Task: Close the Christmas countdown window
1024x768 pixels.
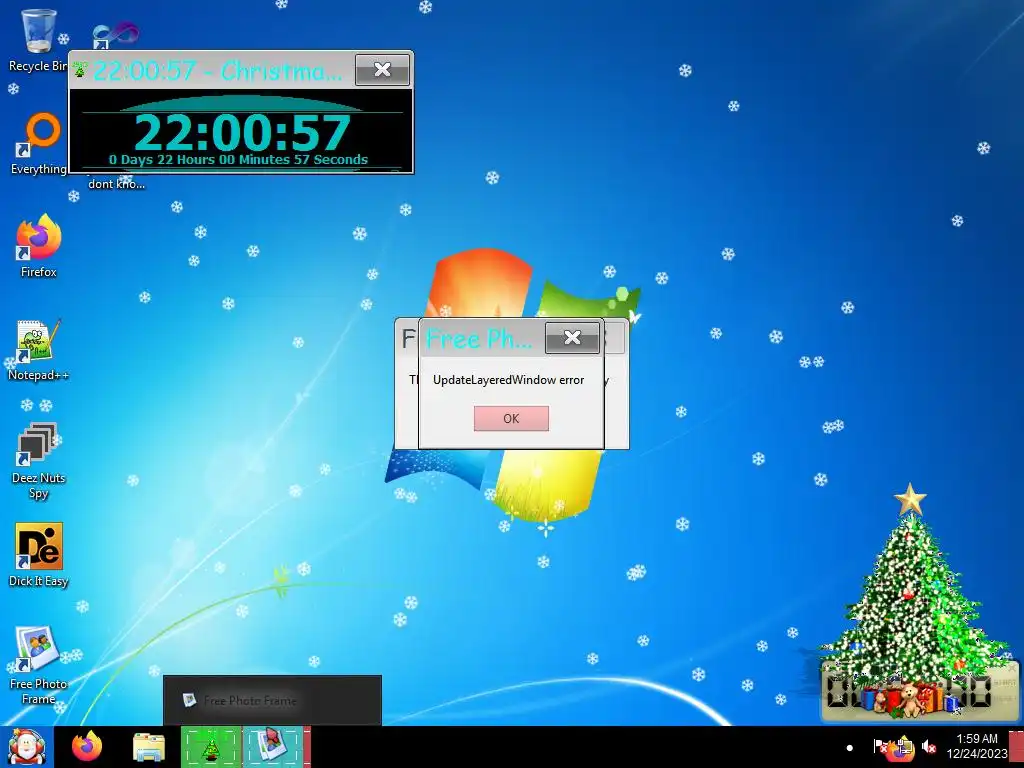Action: [x=383, y=70]
